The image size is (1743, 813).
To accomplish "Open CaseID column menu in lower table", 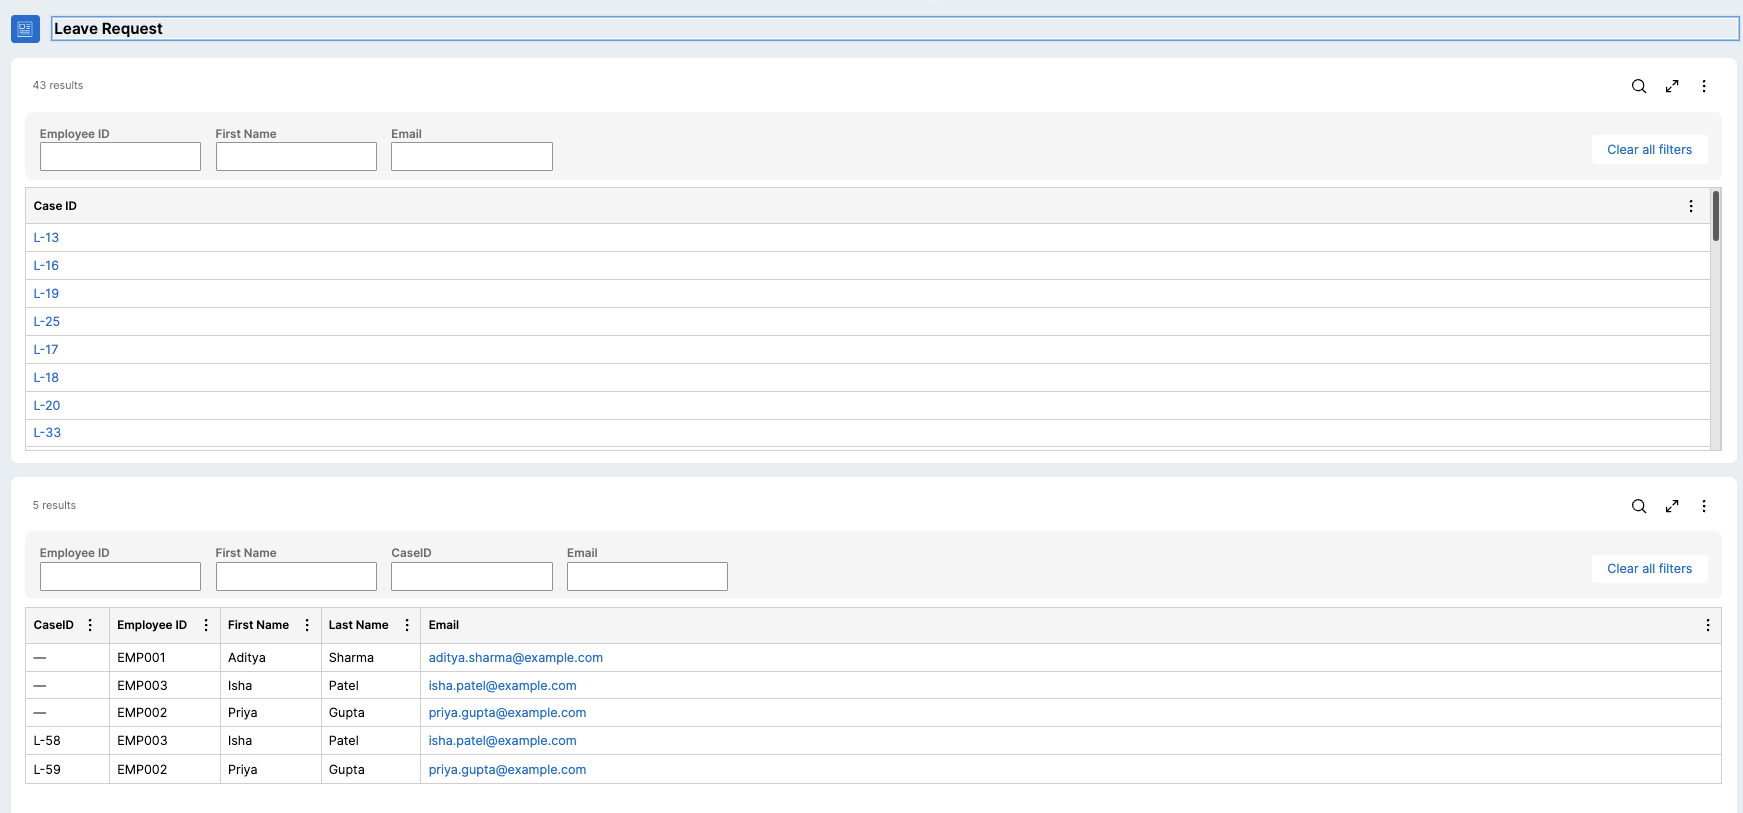I will point(90,625).
